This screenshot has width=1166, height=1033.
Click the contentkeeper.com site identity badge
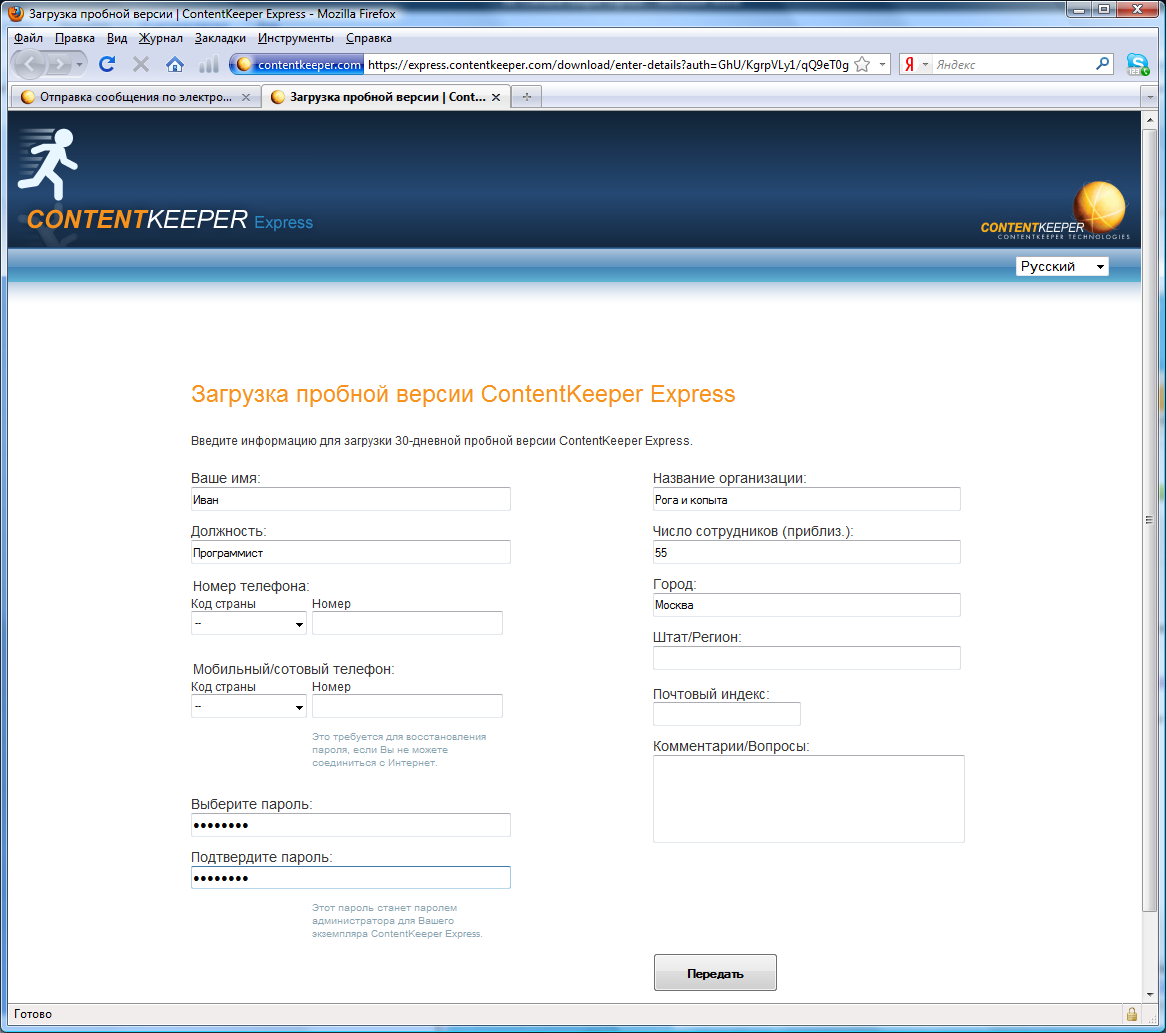pyautogui.click(x=297, y=65)
